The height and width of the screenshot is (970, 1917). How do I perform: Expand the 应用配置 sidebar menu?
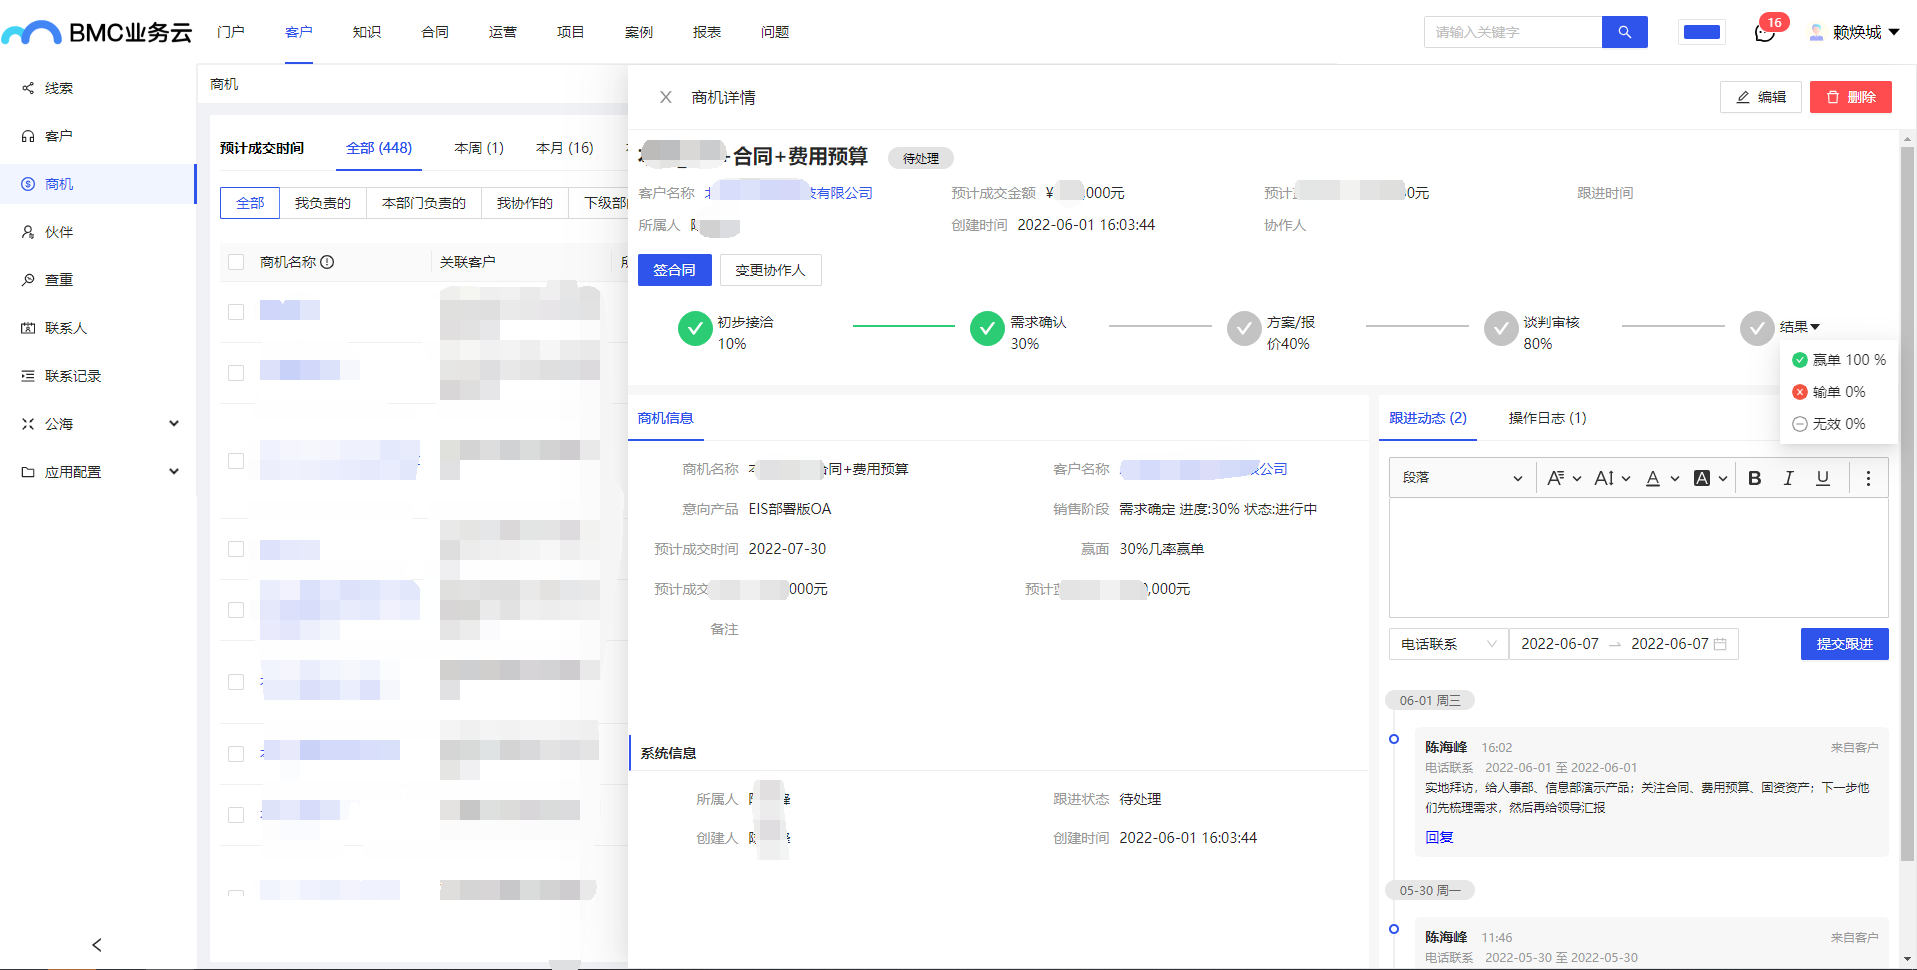tap(174, 472)
